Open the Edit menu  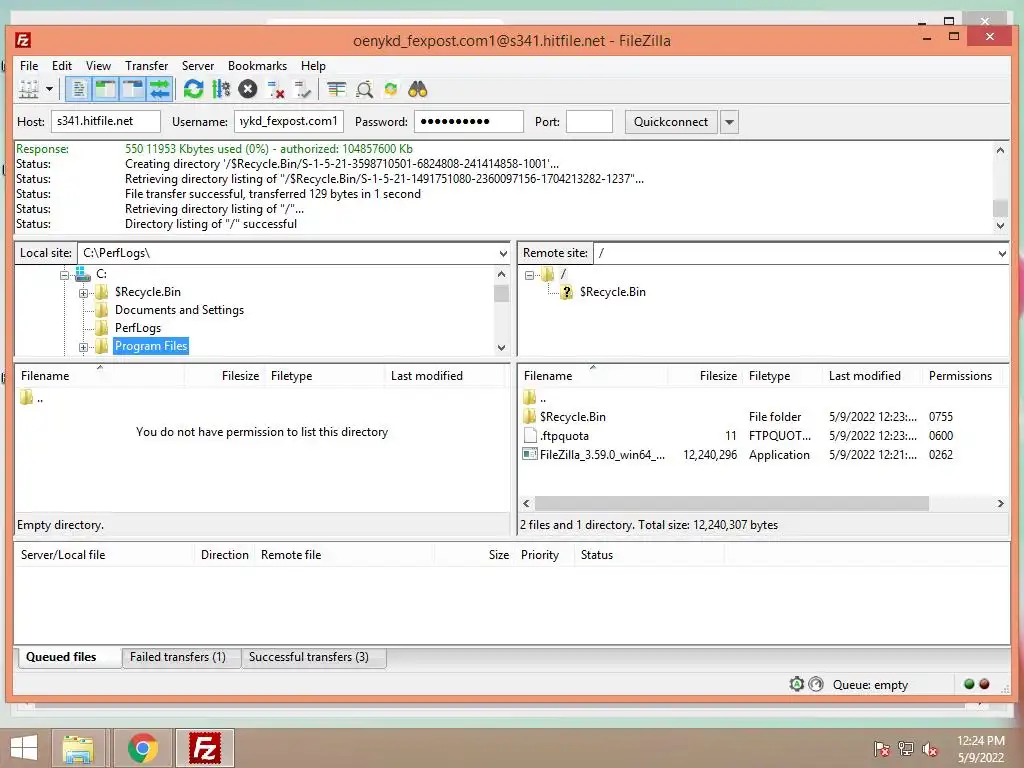(62, 66)
